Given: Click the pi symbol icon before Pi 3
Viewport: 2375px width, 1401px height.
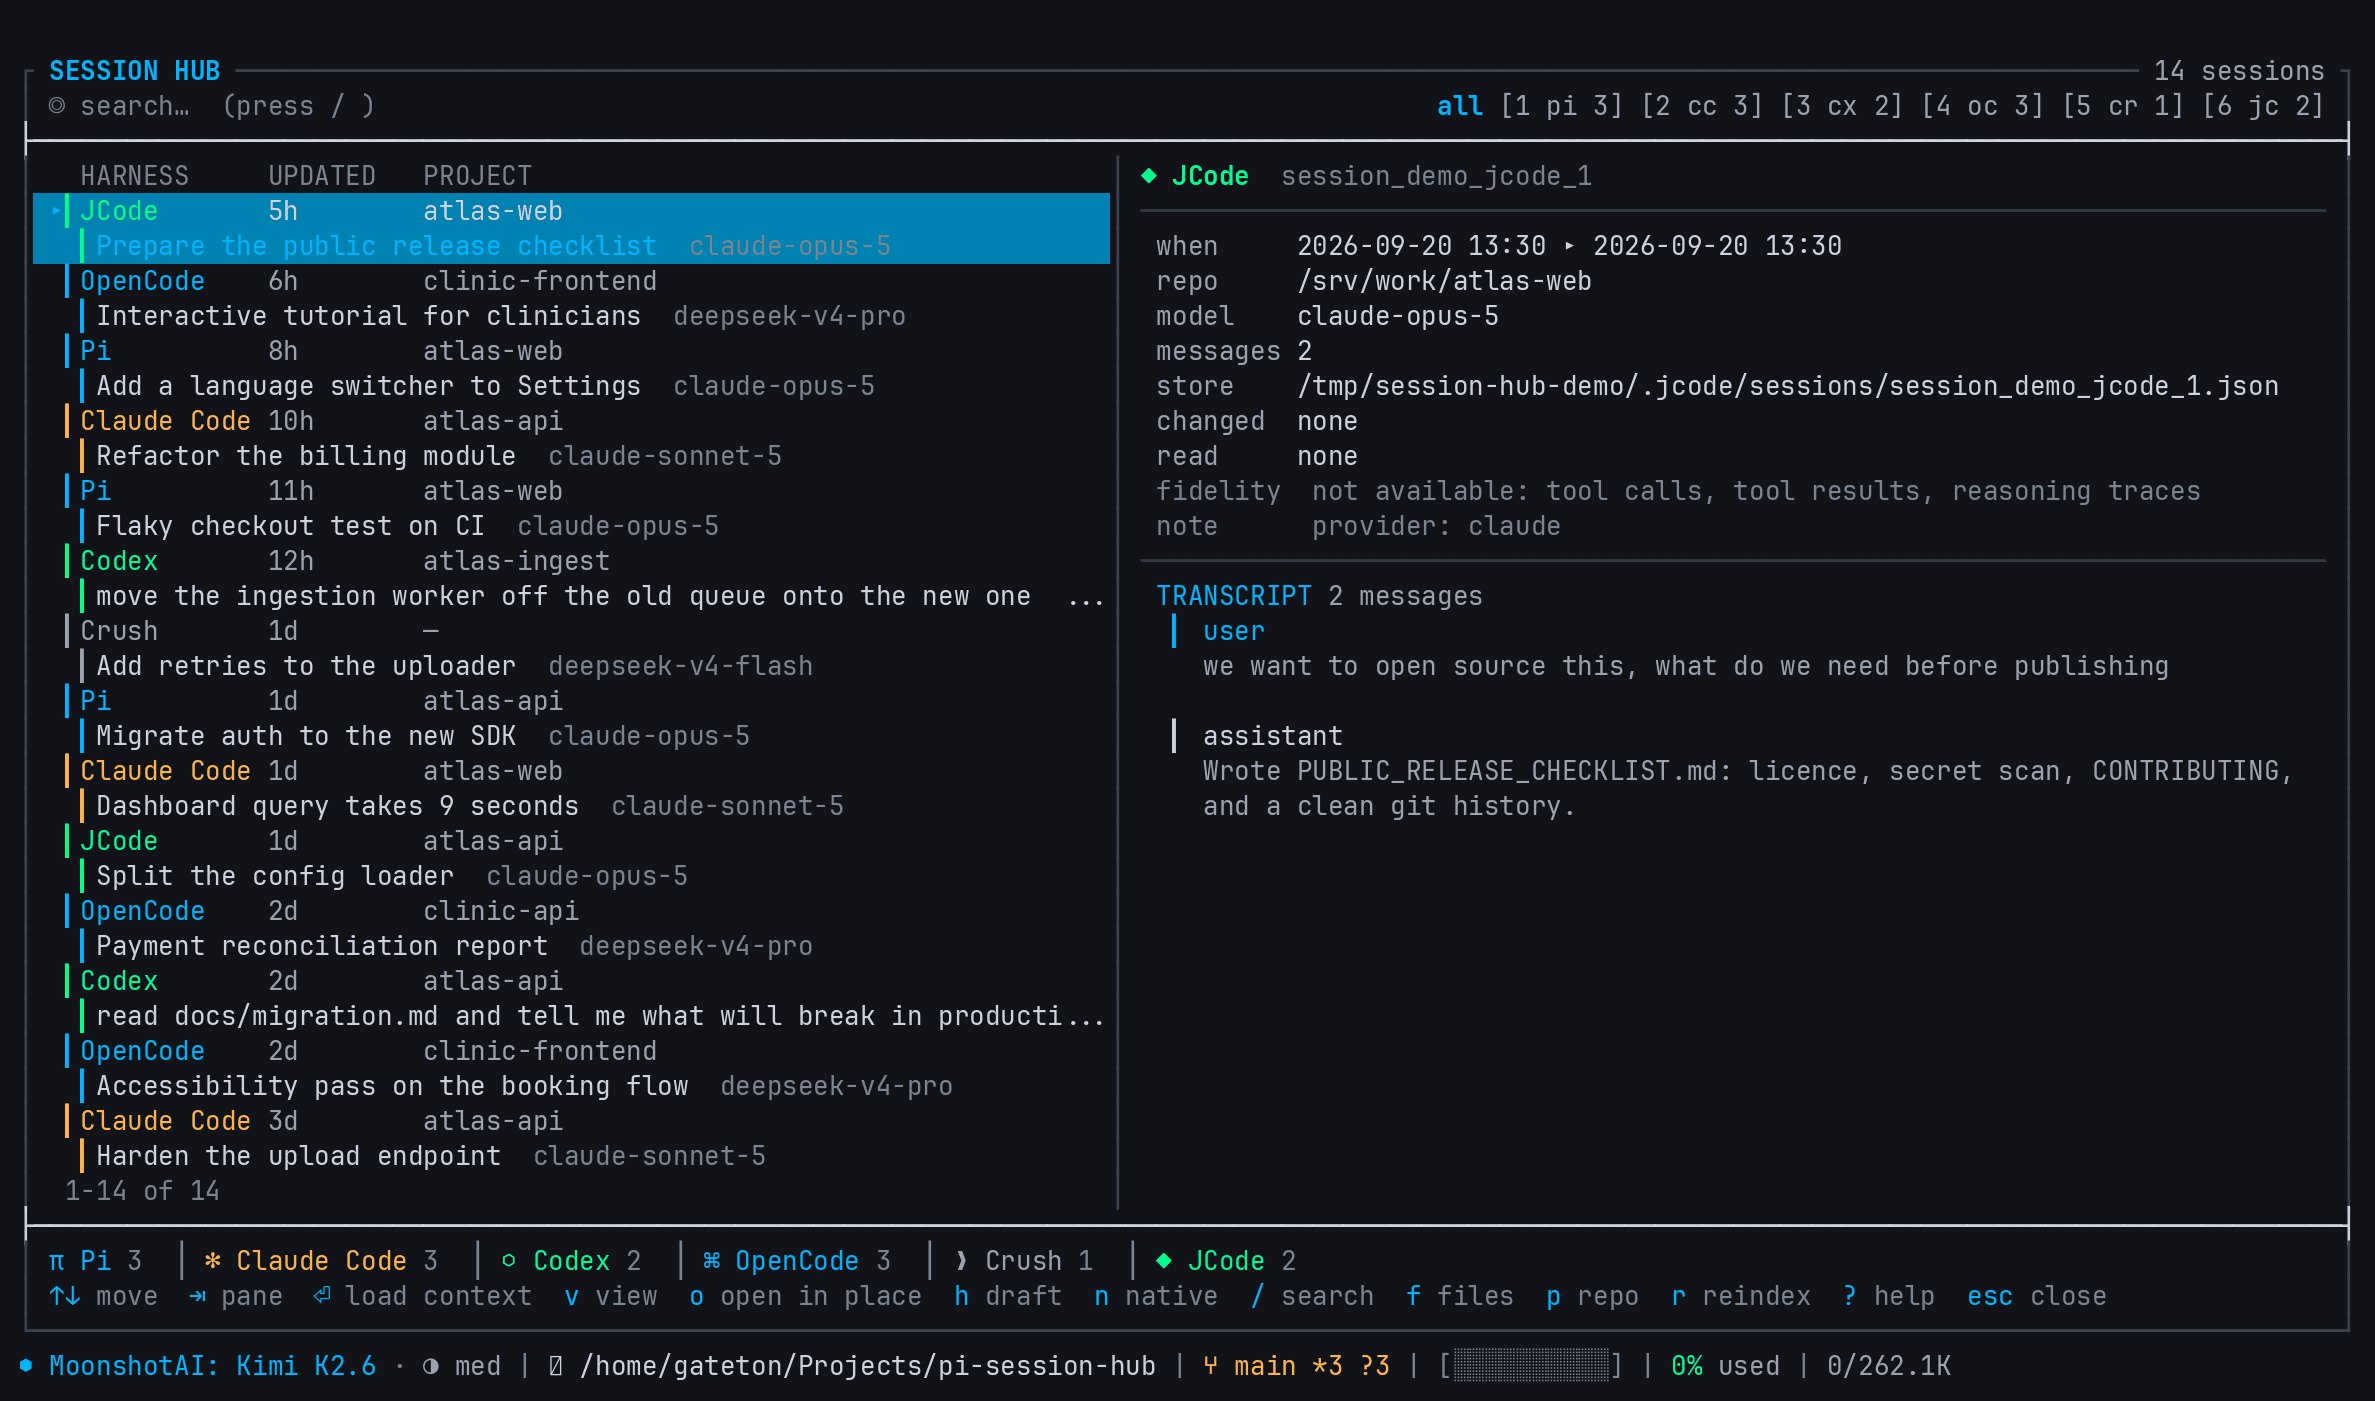Looking at the screenshot, I should tap(57, 1261).
